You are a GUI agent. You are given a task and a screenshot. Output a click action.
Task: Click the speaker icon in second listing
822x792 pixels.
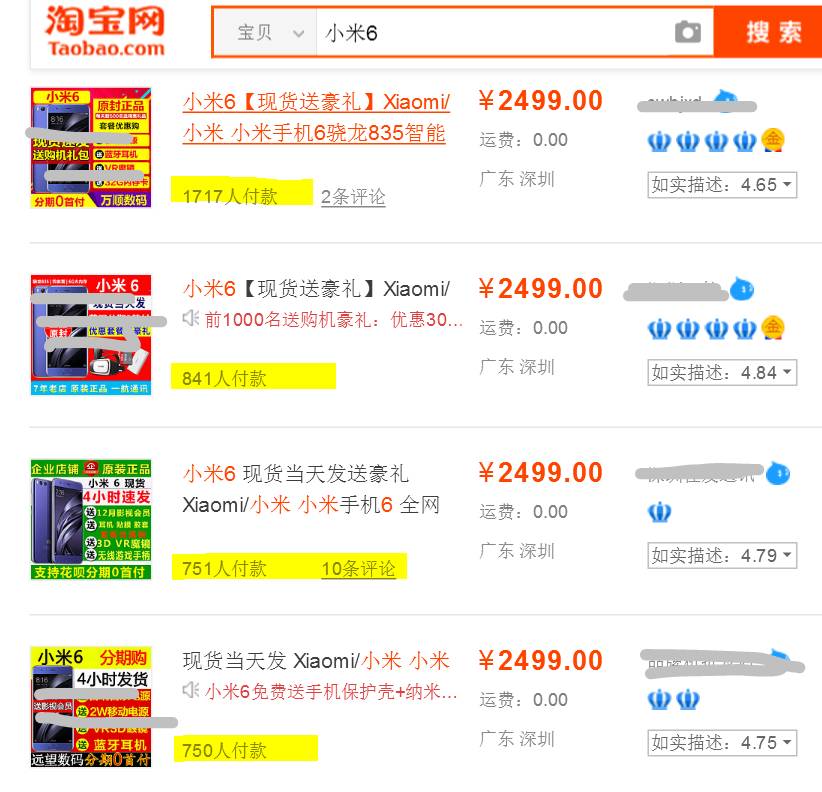coord(191,318)
